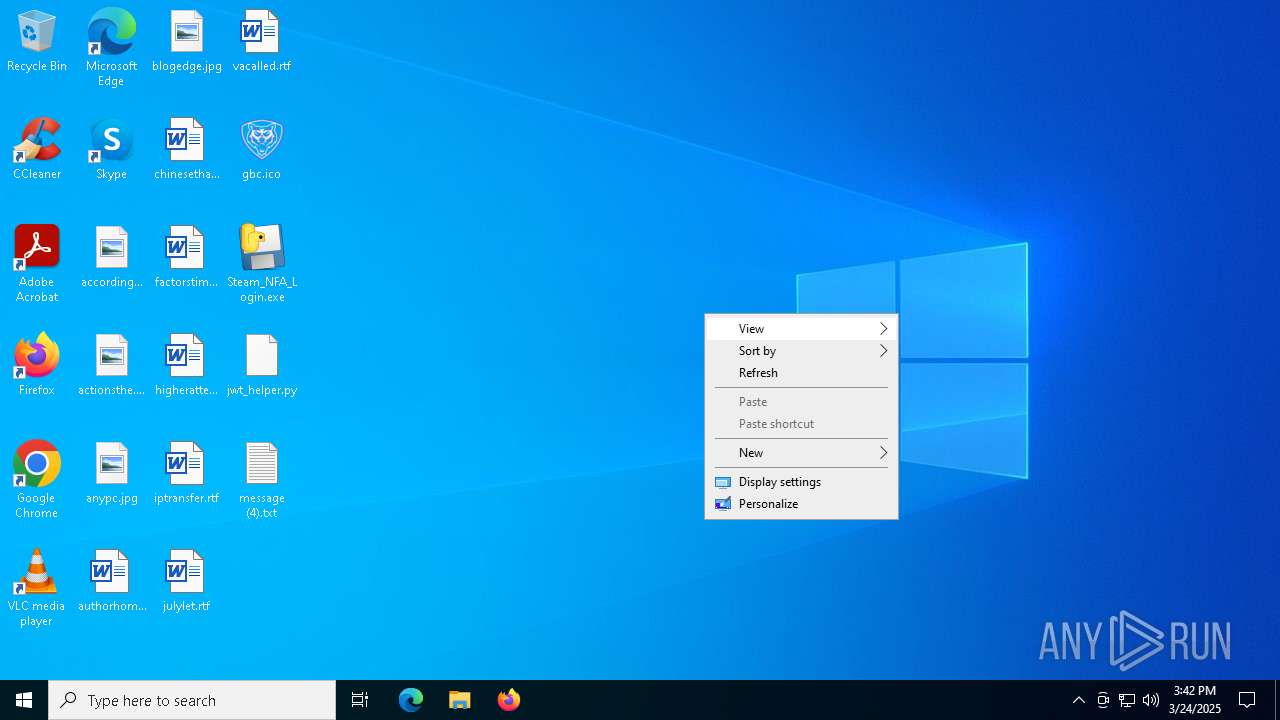Choose Refresh in the context menu
This screenshot has width=1280, height=720.
(801, 373)
